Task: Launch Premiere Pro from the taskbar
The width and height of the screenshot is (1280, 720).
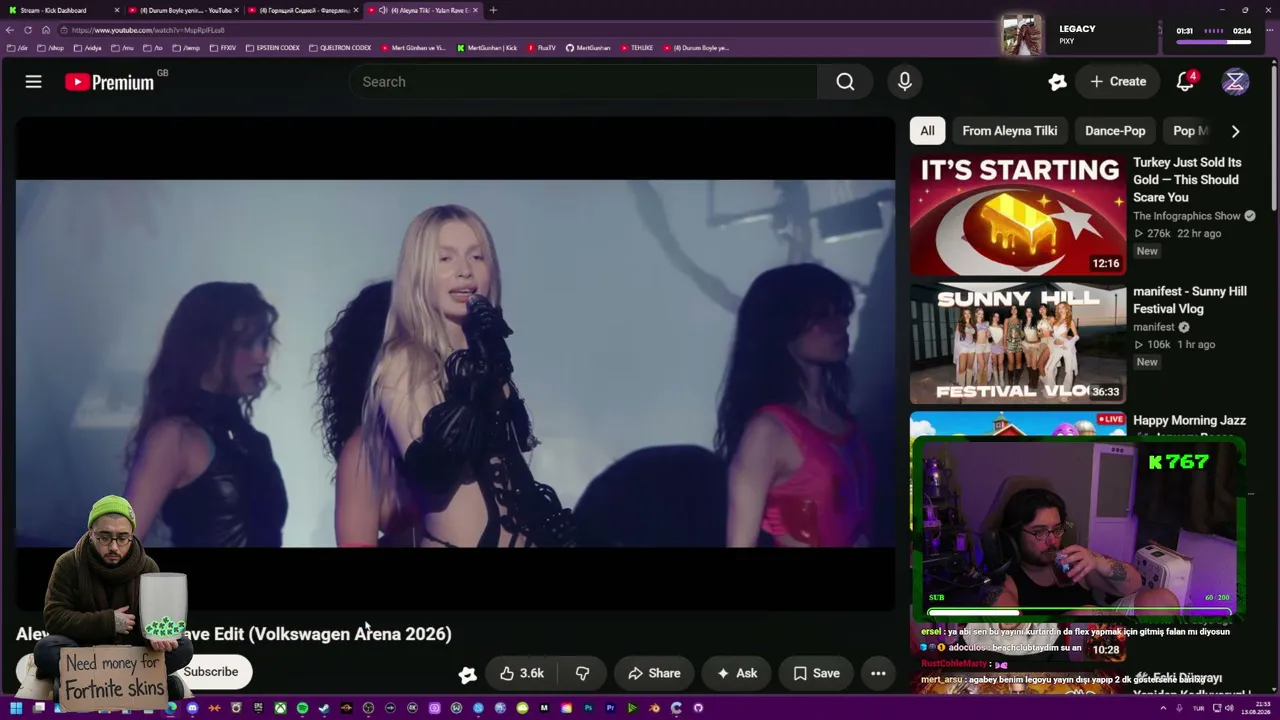Action: 610,708
